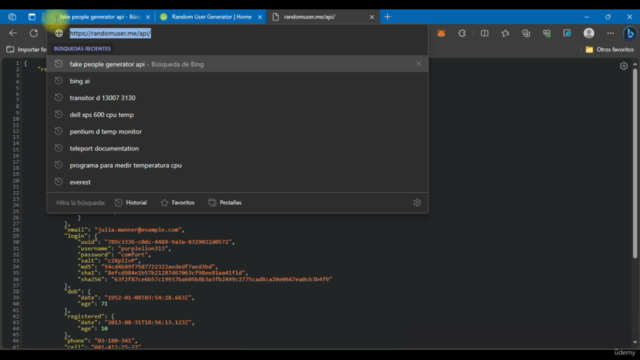Viewport: 640px width, 360px height.
Task: Close the randomuser.me/api/ tab
Action: coord(372,17)
